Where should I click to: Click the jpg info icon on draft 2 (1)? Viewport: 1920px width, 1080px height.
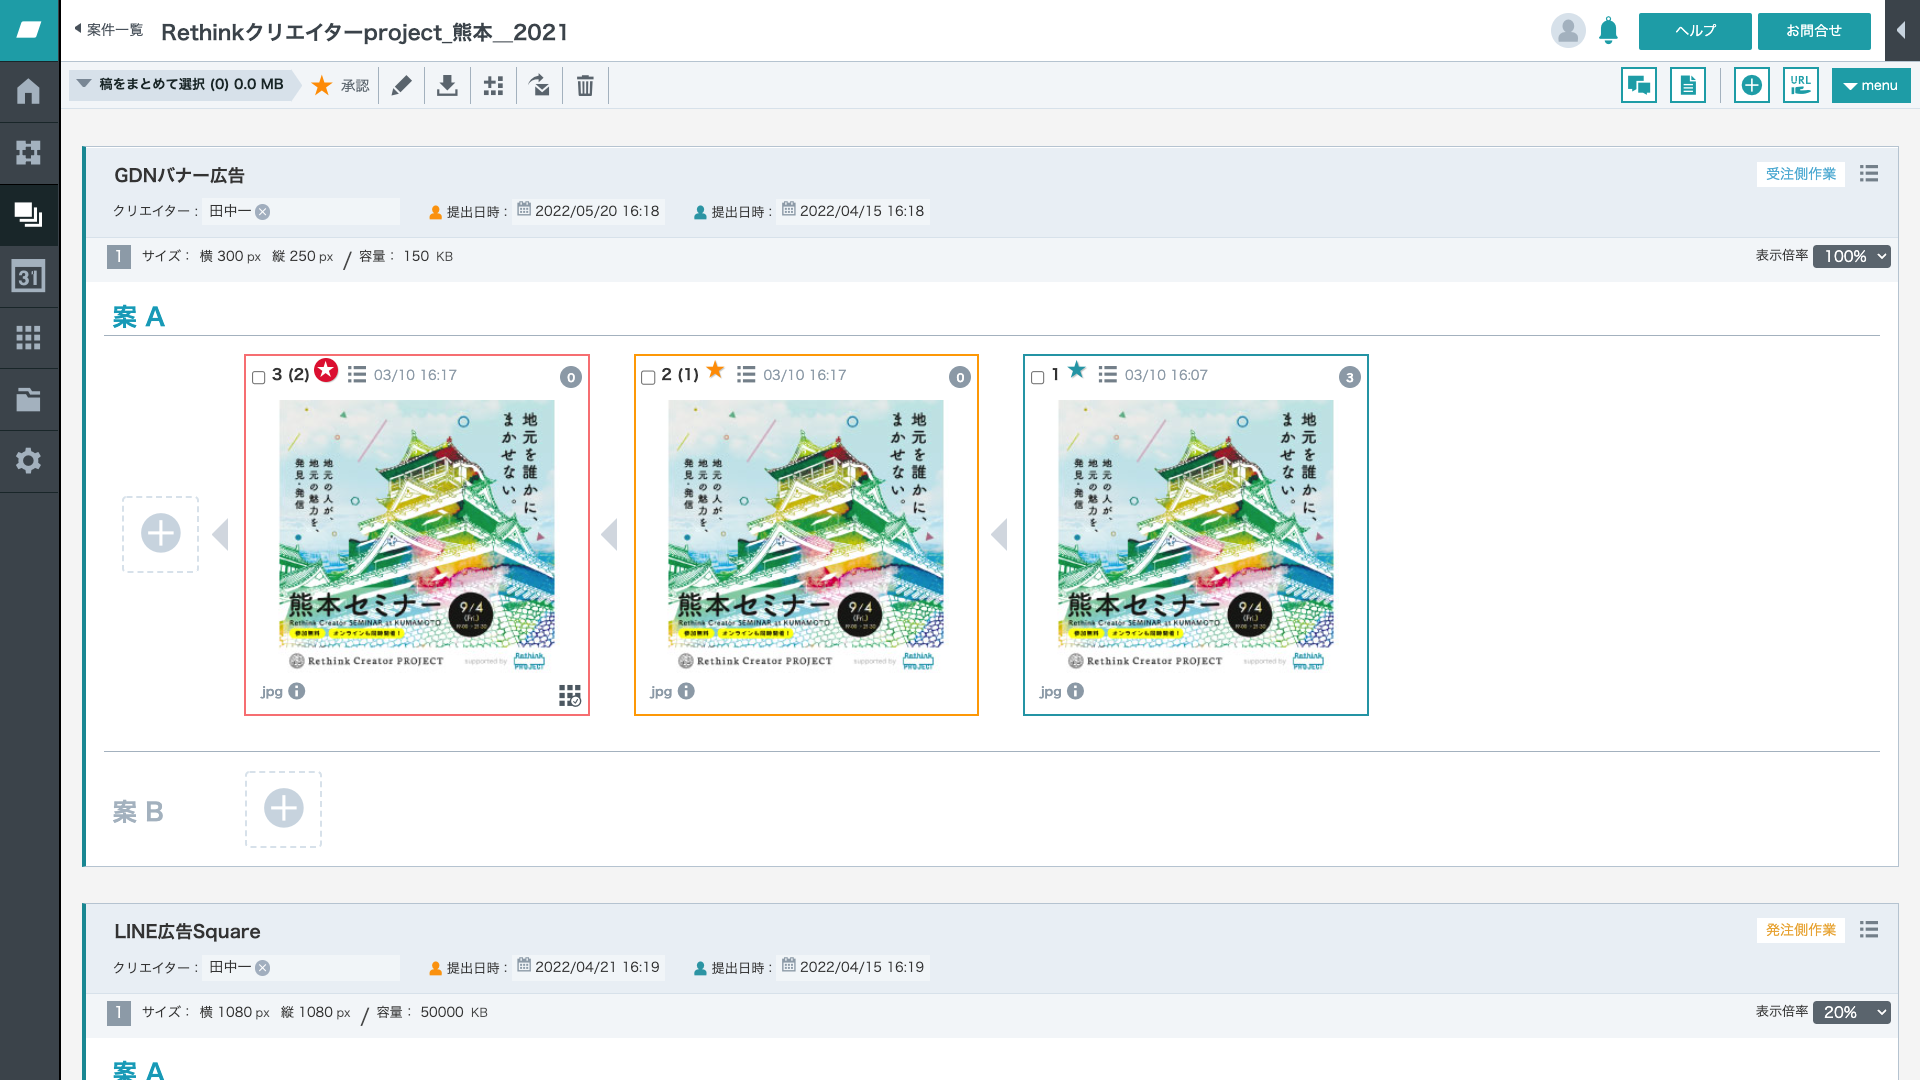point(686,691)
